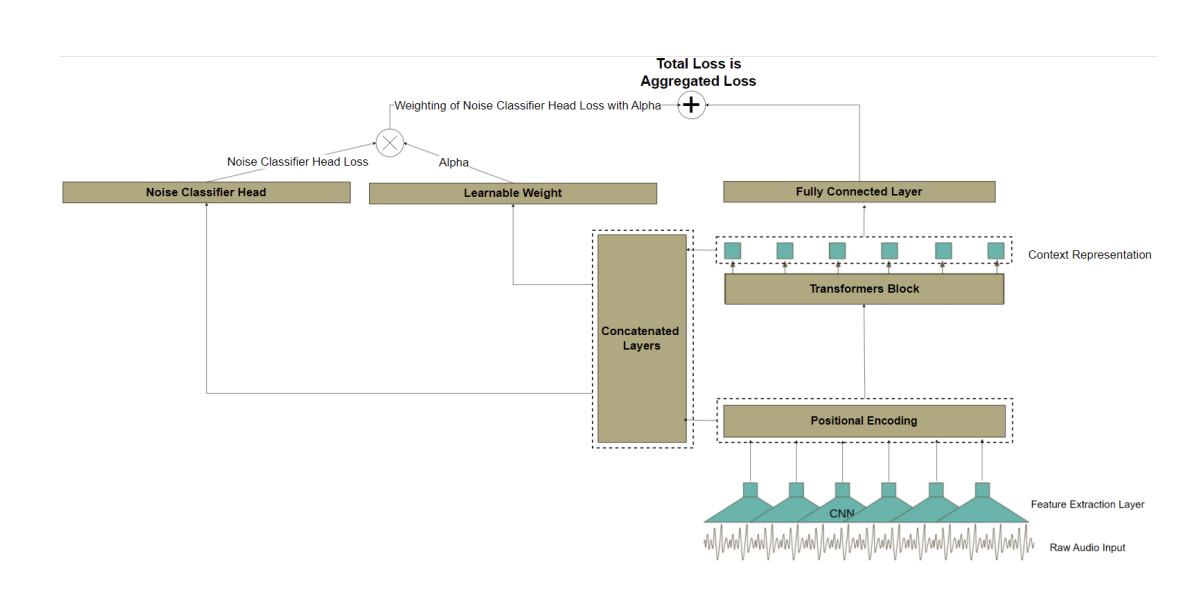
Task: Select the Concatenated Layers box
Action: point(641,339)
